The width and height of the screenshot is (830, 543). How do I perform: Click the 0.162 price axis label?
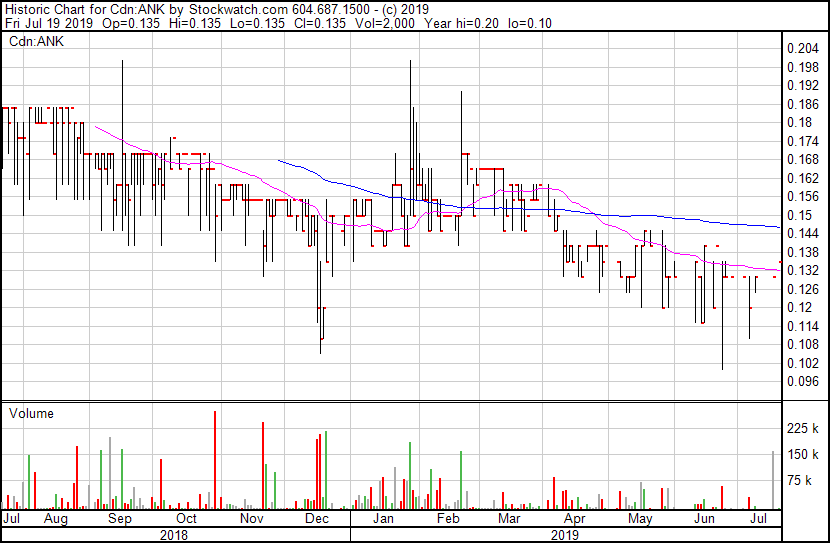(x=802, y=178)
